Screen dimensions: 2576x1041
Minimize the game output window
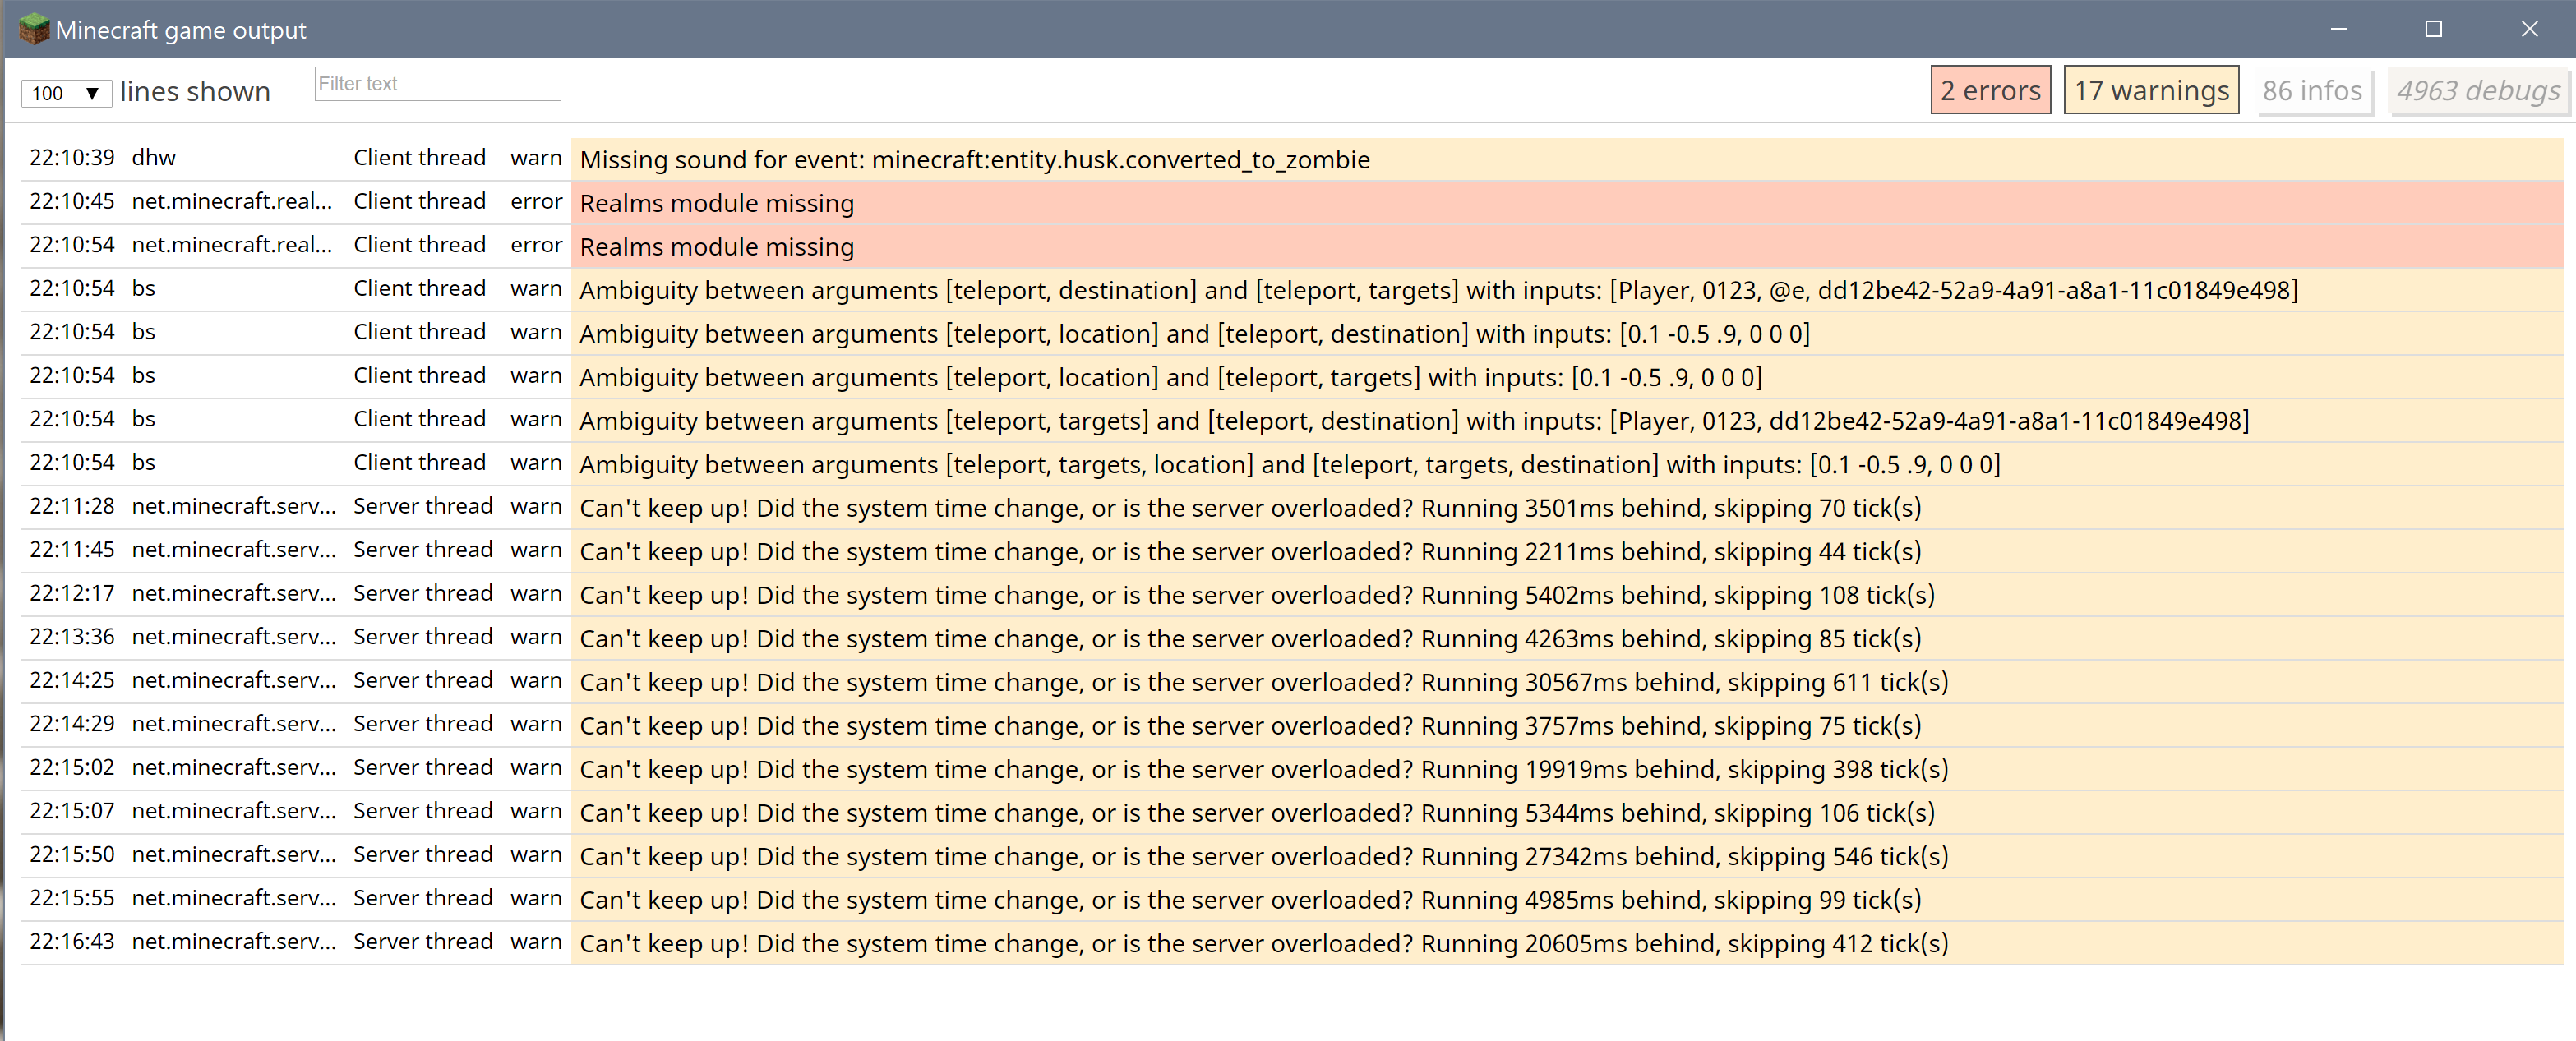(2338, 29)
